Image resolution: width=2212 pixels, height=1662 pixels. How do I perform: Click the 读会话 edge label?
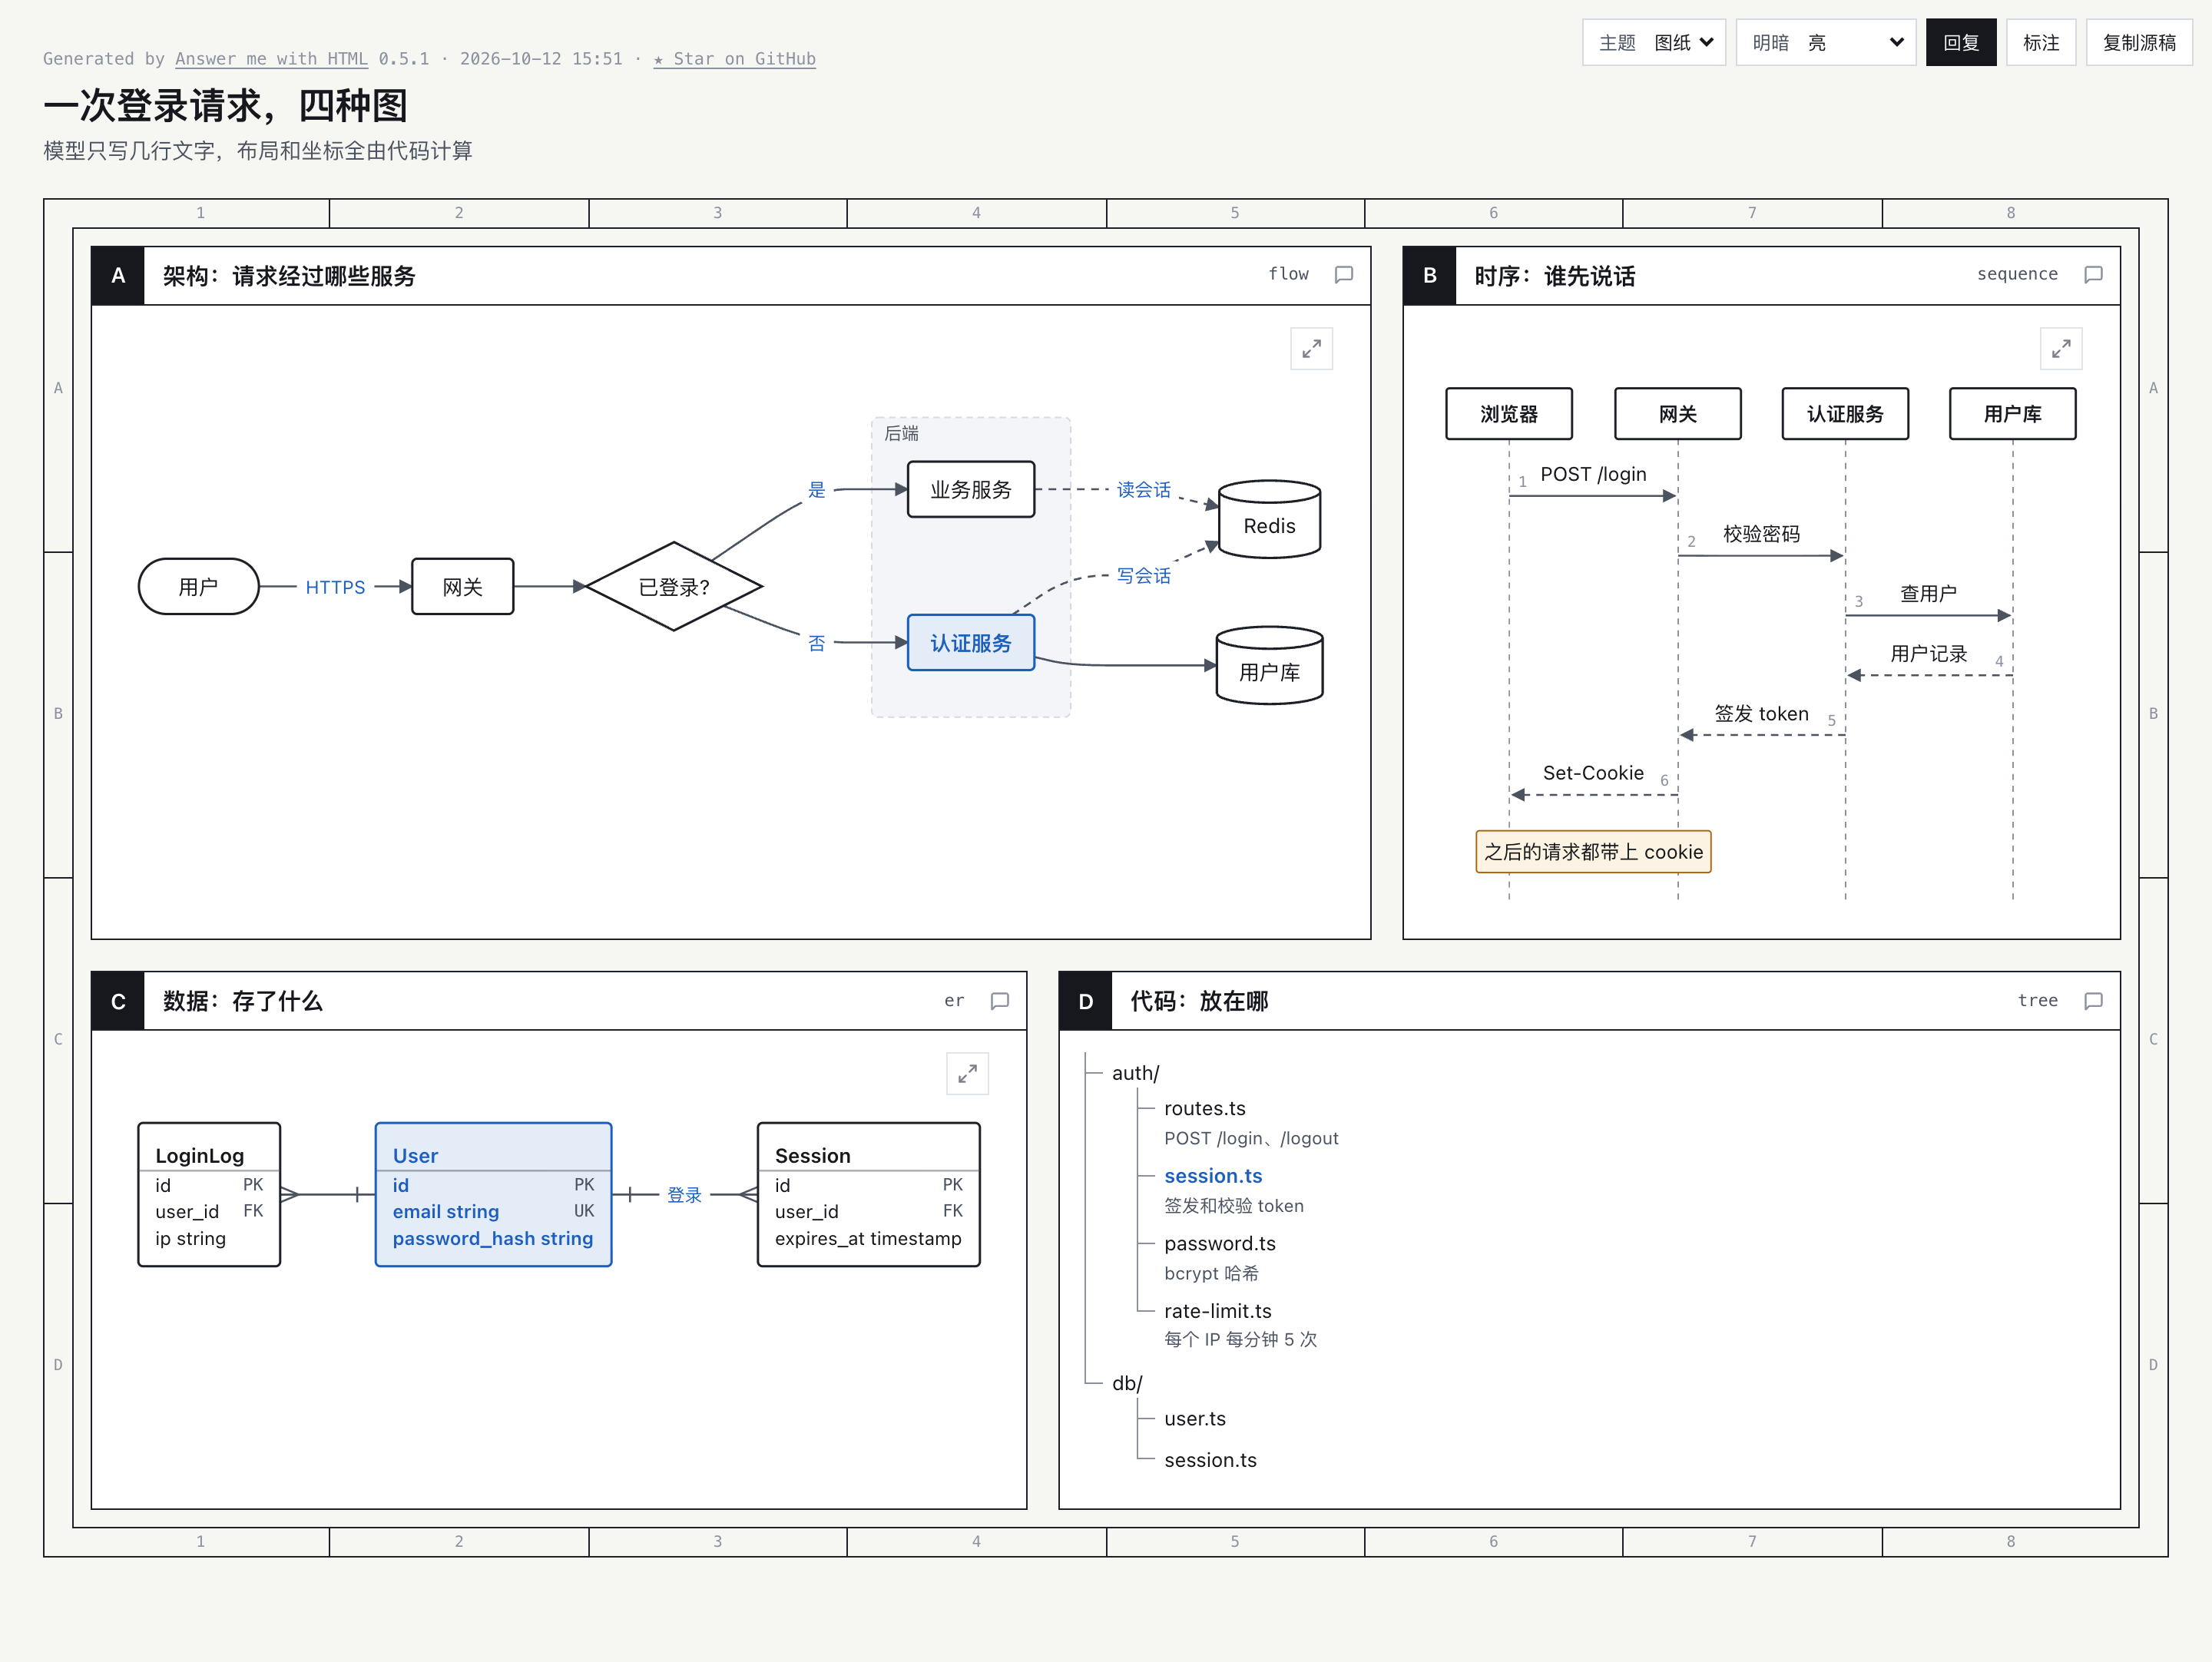[x=1143, y=490]
